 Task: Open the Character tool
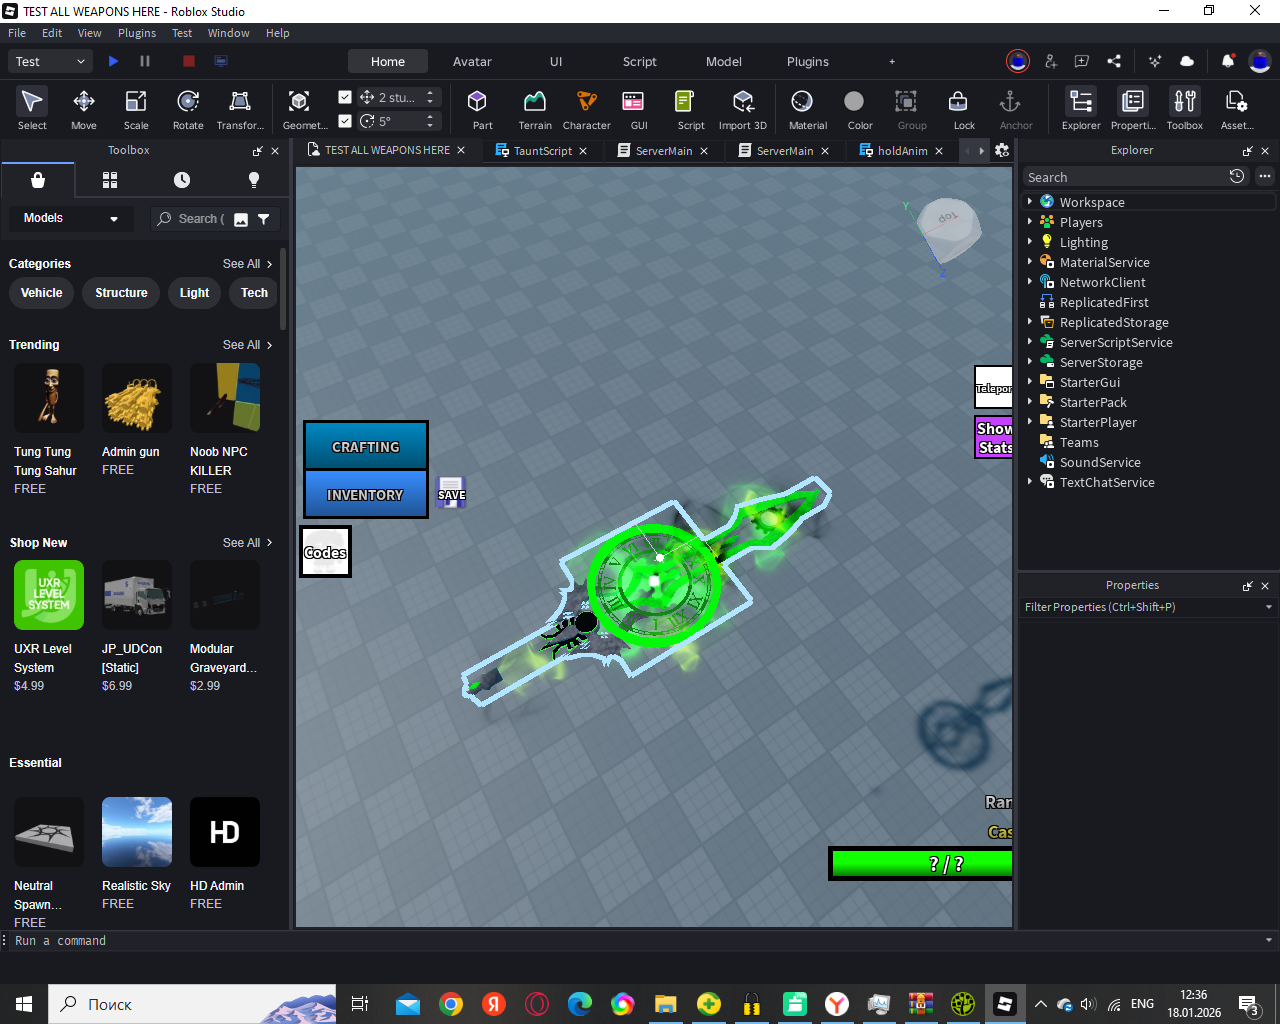(x=587, y=108)
